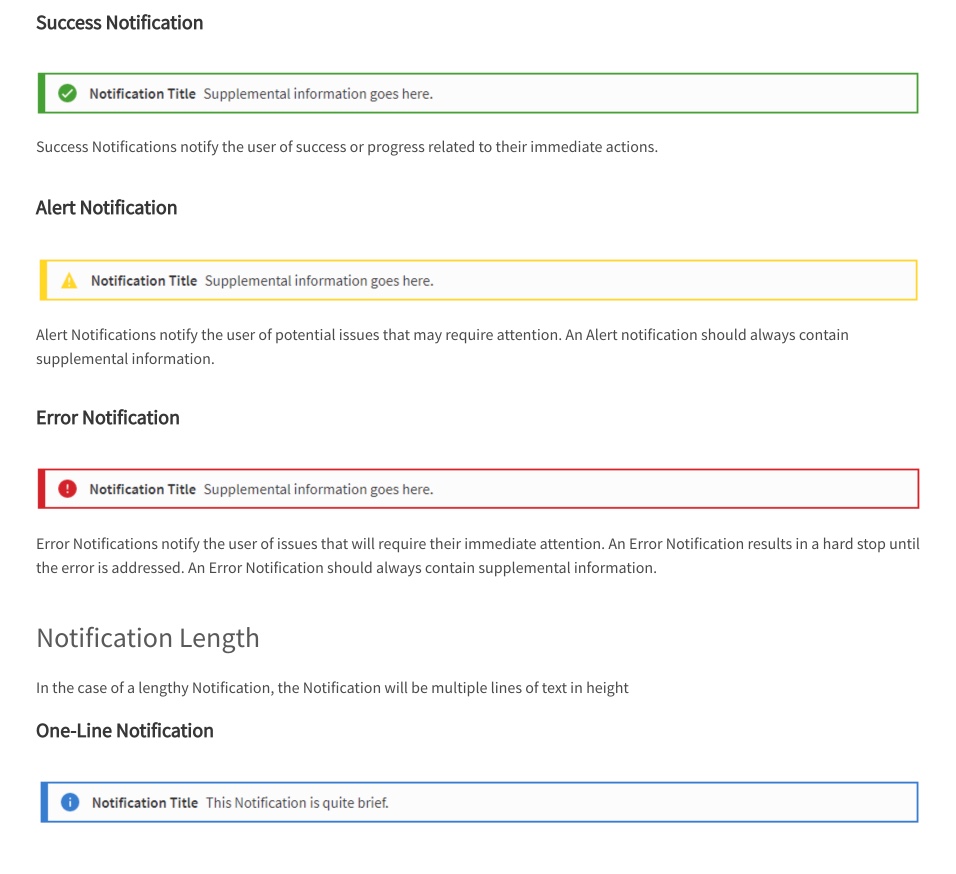Click the blue info circle icon
Image resolution: width=956 pixels, height=874 pixels.
coord(70,802)
